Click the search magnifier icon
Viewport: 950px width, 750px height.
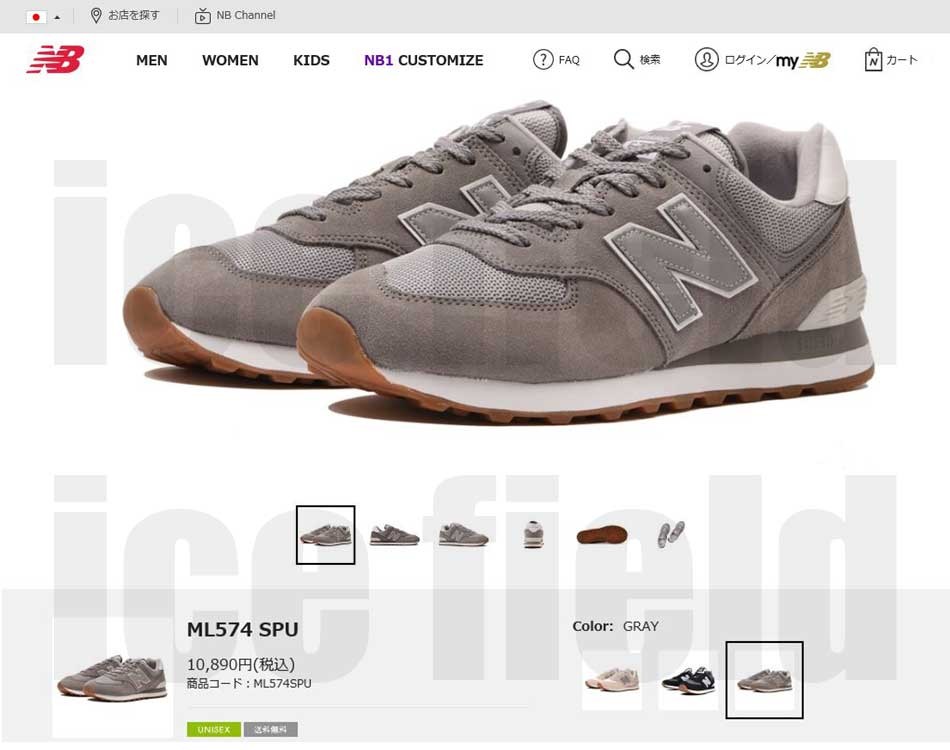pyautogui.click(x=623, y=59)
